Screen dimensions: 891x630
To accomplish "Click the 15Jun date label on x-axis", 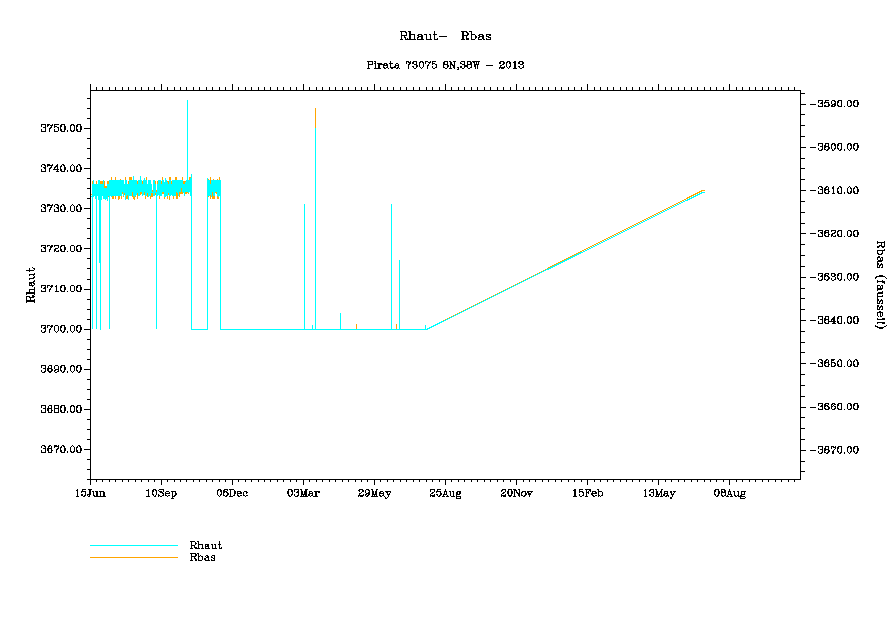I will coord(90,493).
